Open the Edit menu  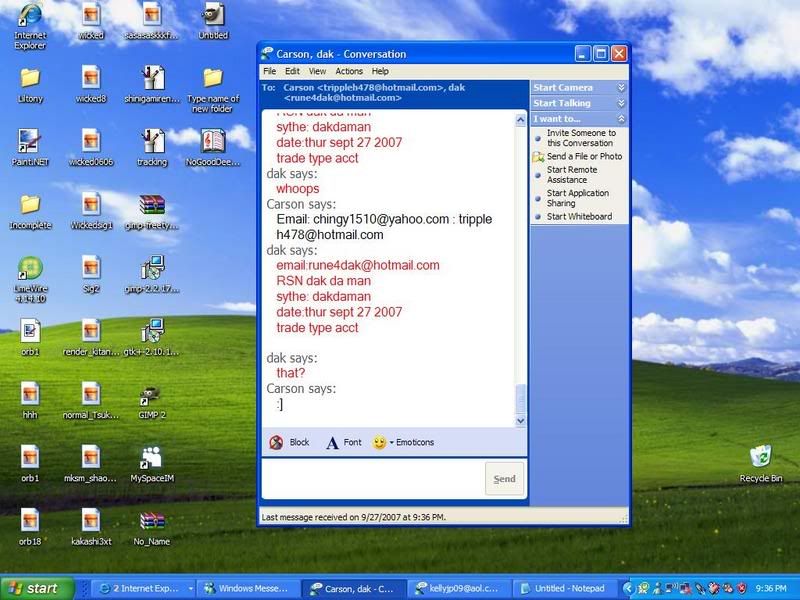292,71
